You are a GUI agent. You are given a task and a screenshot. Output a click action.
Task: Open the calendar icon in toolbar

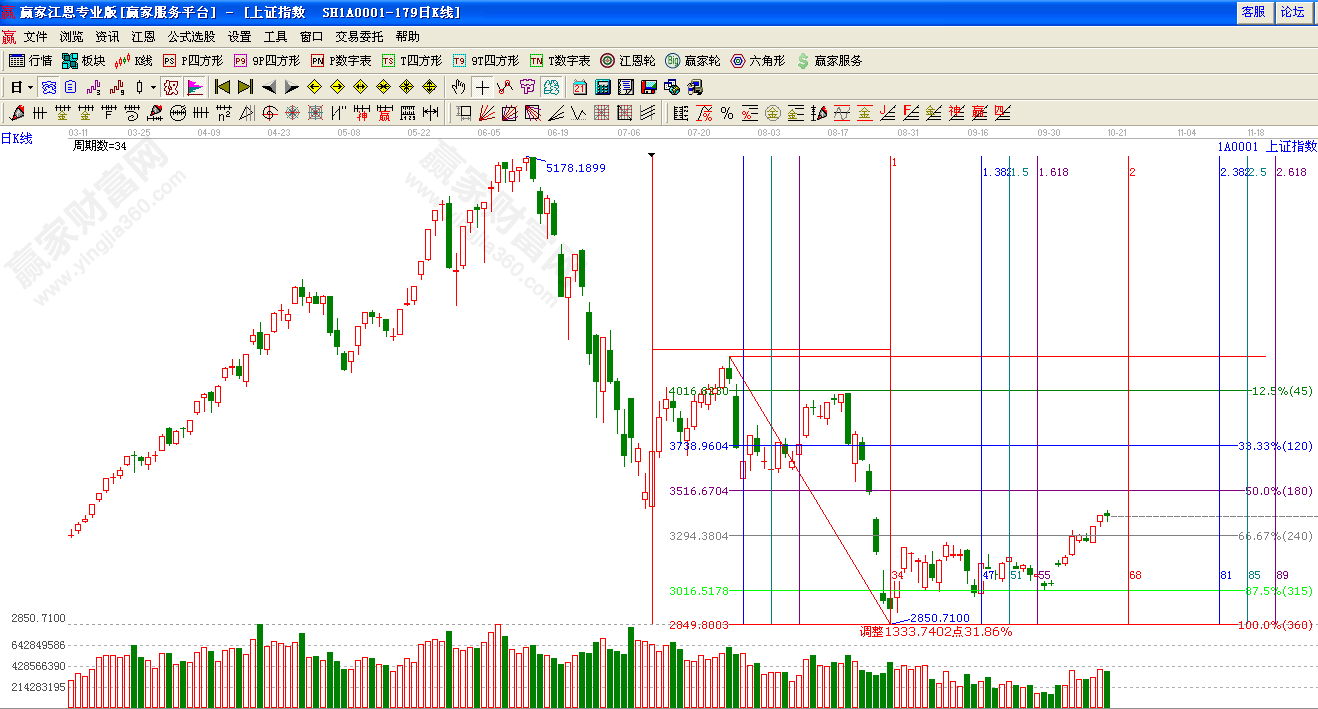580,87
